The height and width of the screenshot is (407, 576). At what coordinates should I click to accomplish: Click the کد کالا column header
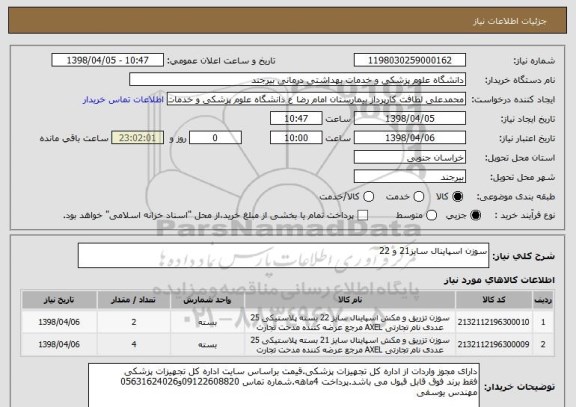[x=494, y=300]
